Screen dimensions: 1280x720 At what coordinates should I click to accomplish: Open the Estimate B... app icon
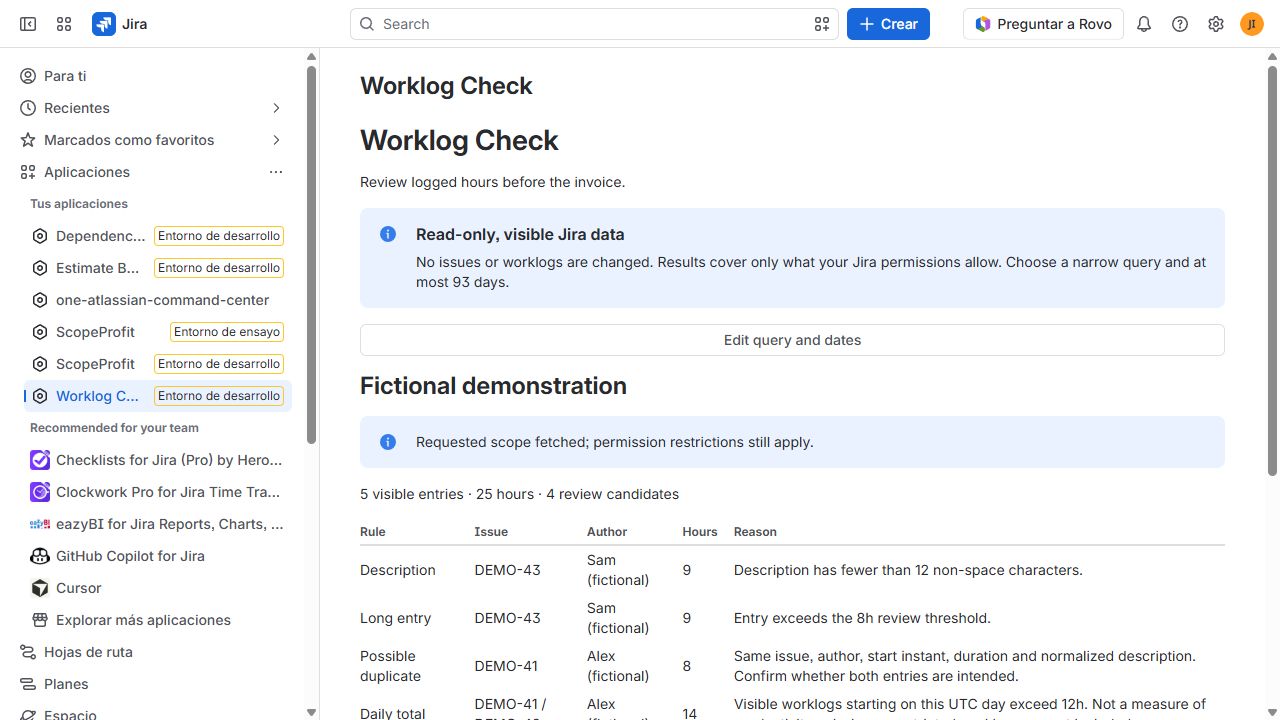click(x=40, y=268)
